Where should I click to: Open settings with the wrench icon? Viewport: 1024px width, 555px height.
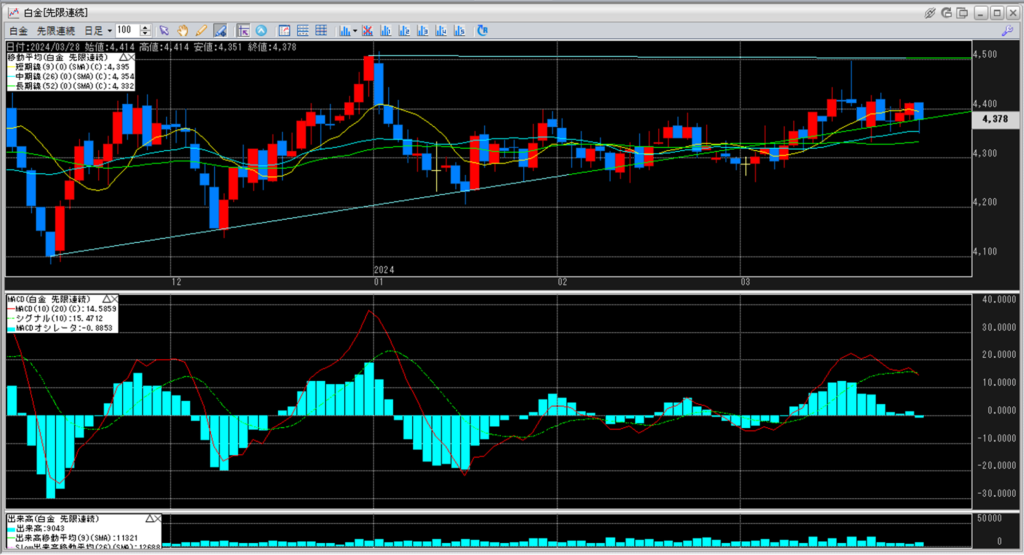point(1007,31)
